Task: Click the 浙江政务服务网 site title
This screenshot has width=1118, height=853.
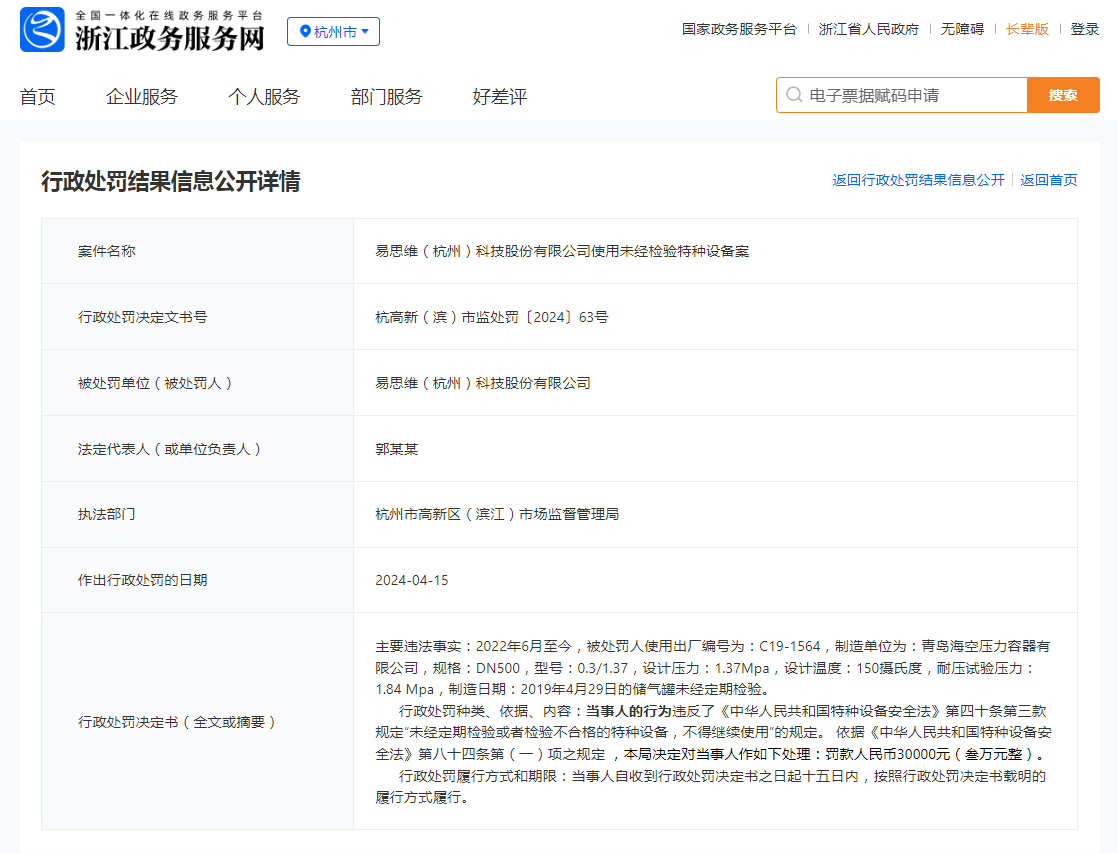Action: point(170,39)
